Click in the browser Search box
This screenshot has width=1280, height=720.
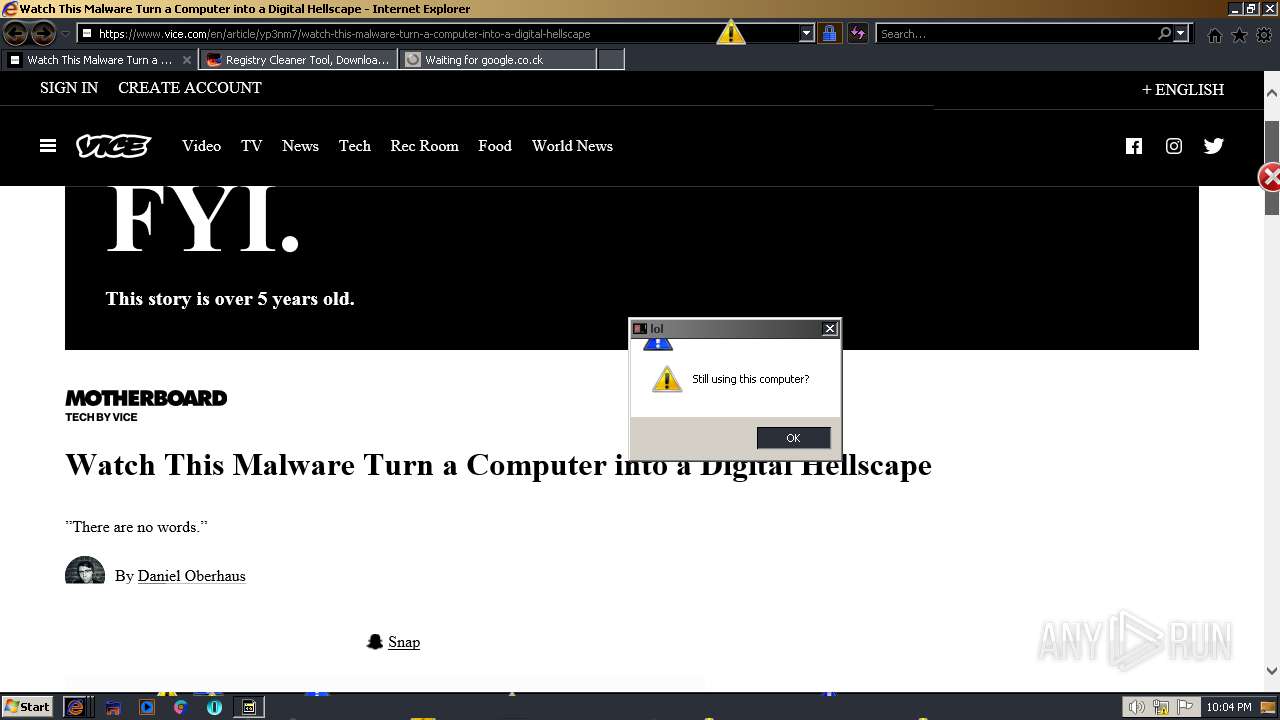(1015, 33)
